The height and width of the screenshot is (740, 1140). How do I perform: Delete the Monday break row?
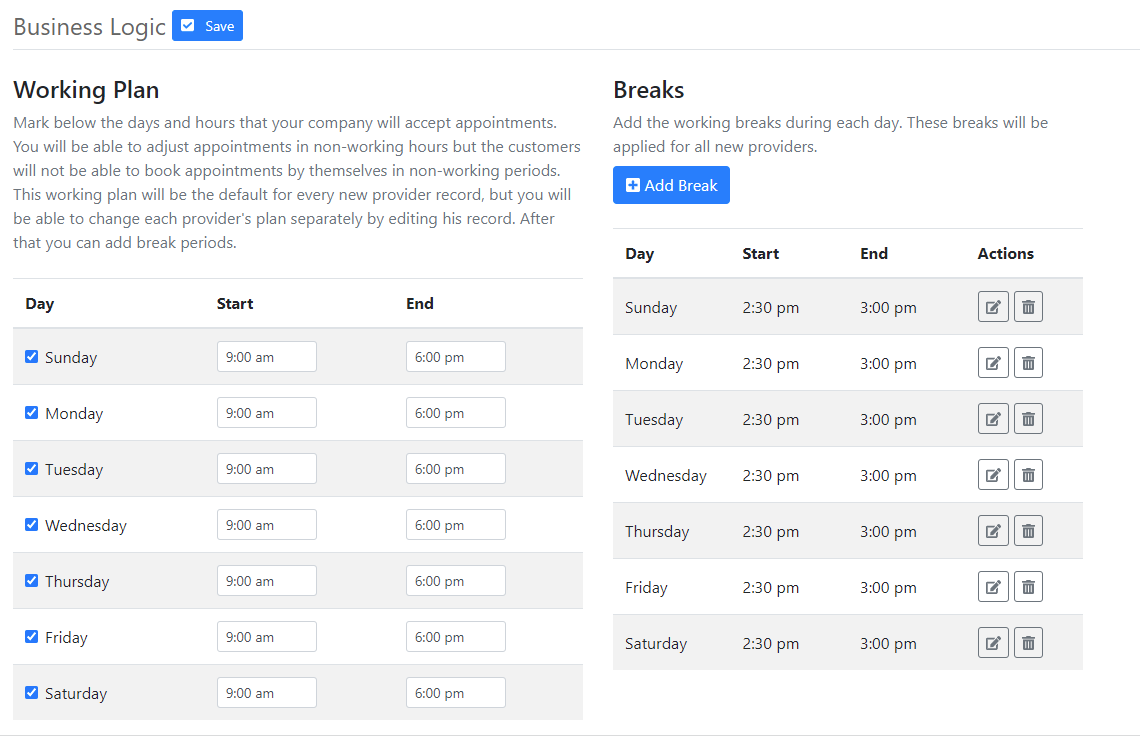(x=1028, y=363)
